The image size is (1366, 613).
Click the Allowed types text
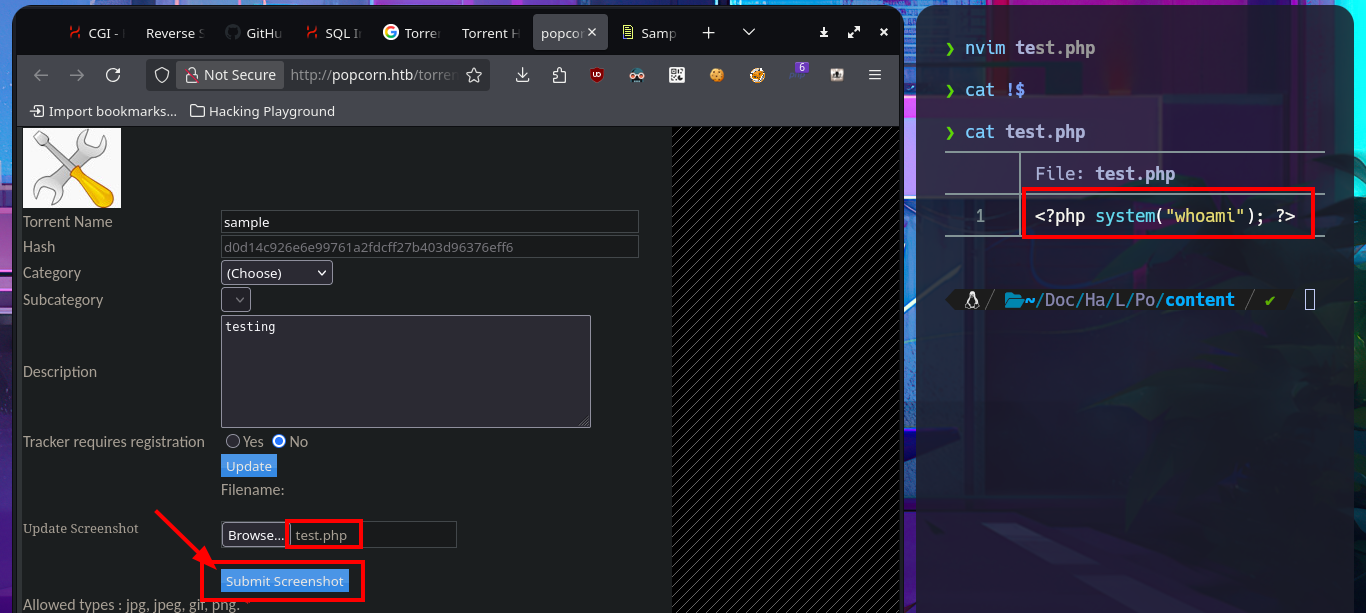[131, 605]
